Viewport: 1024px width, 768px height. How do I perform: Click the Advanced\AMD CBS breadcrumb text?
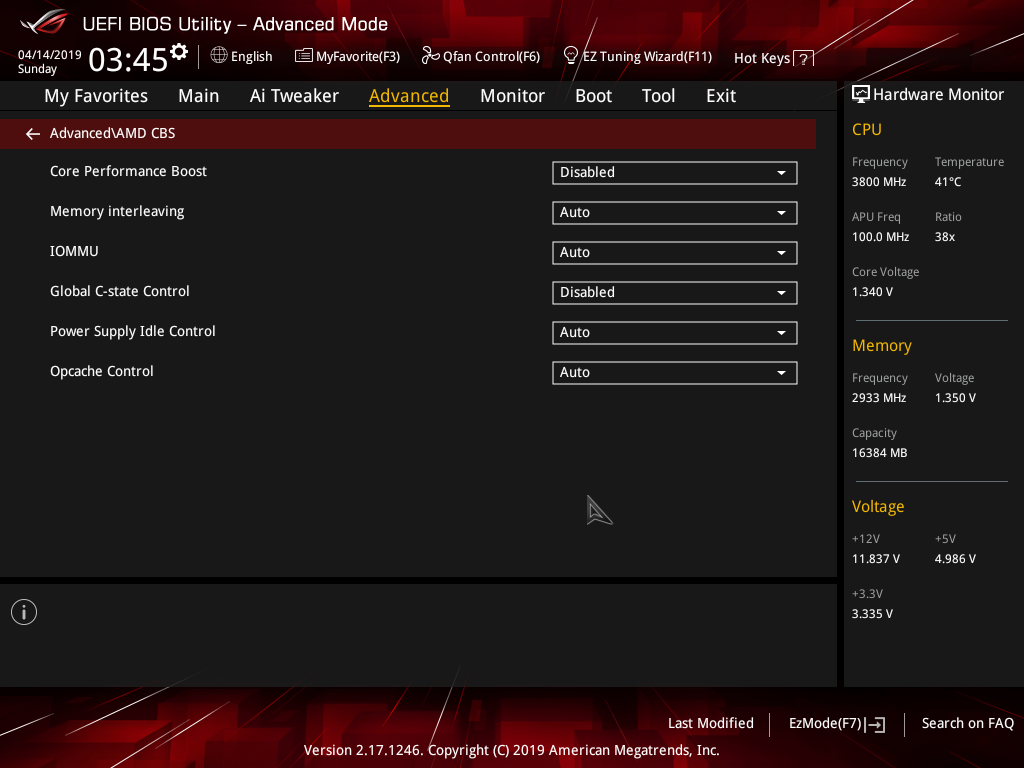(x=112, y=133)
